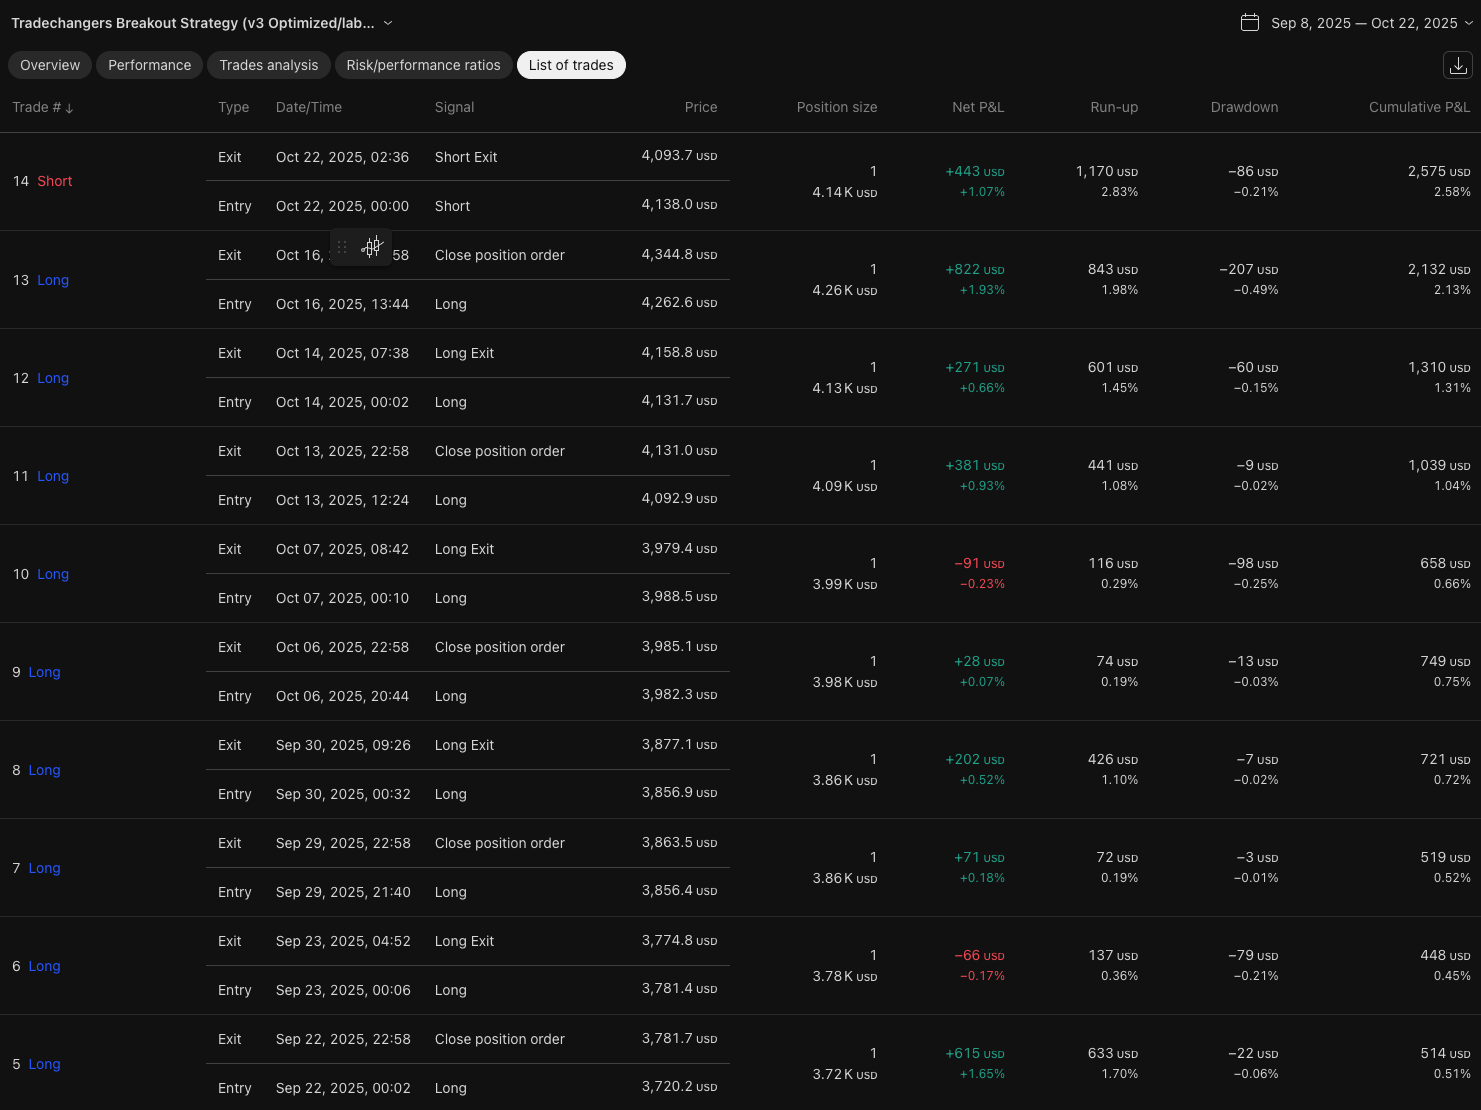Click the Cumulative P&L column header
Viewport: 1481px width, 1110px height.
1418,107
